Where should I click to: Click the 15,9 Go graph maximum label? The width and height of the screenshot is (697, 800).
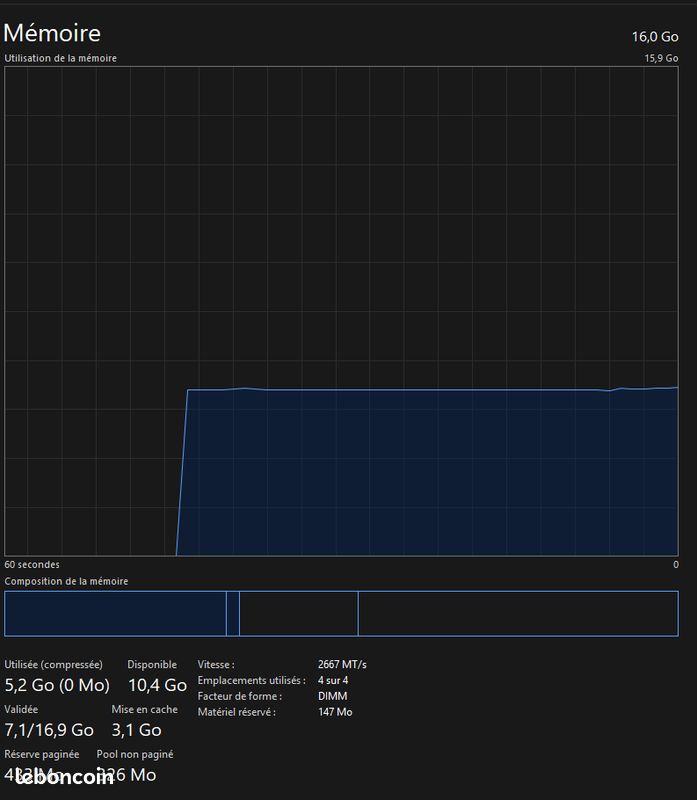(661, 58)
